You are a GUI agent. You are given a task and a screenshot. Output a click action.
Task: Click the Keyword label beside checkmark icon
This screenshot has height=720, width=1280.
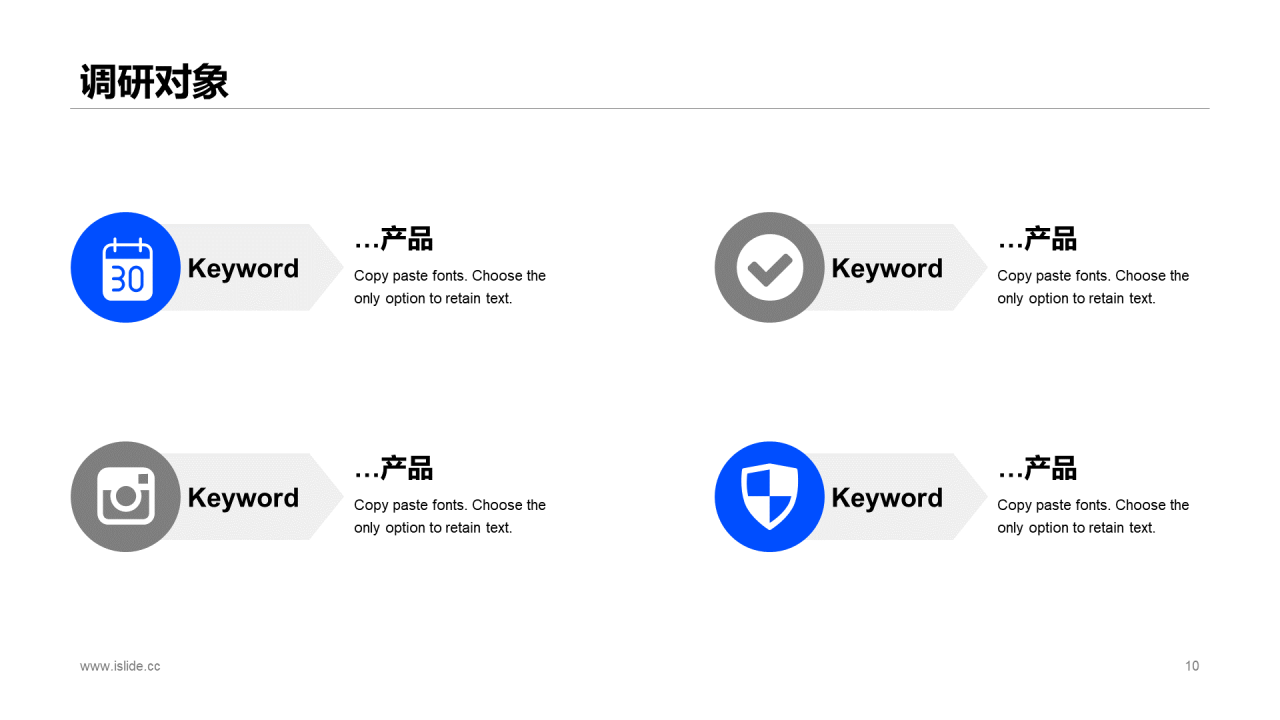(887, 268)
